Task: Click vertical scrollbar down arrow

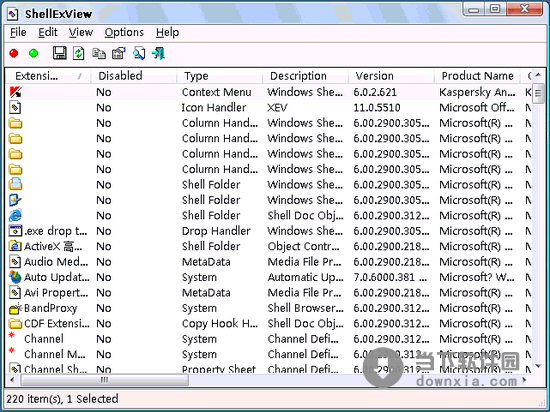Action: (x=538, y=366)
